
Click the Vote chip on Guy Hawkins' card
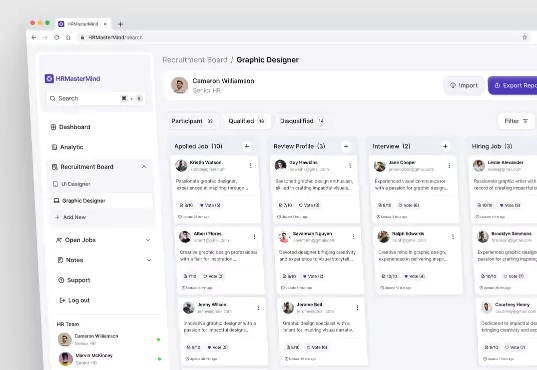309,205
